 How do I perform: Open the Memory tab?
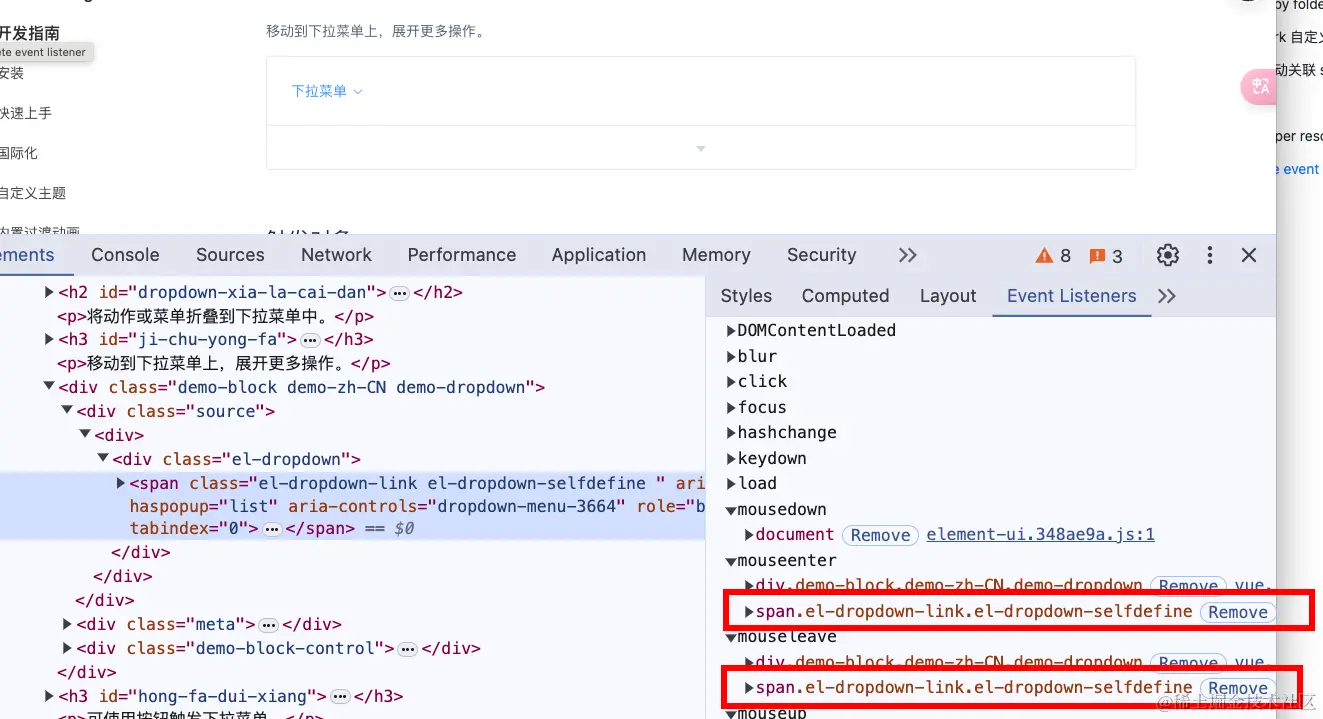716,255
